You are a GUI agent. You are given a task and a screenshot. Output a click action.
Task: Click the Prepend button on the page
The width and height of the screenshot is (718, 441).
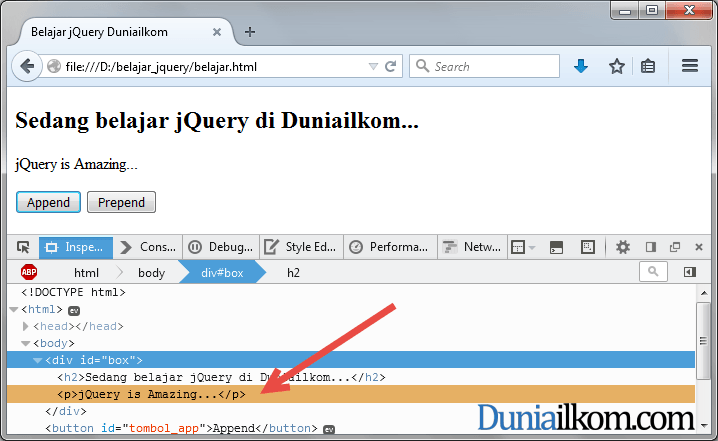(x=121, y=202)
